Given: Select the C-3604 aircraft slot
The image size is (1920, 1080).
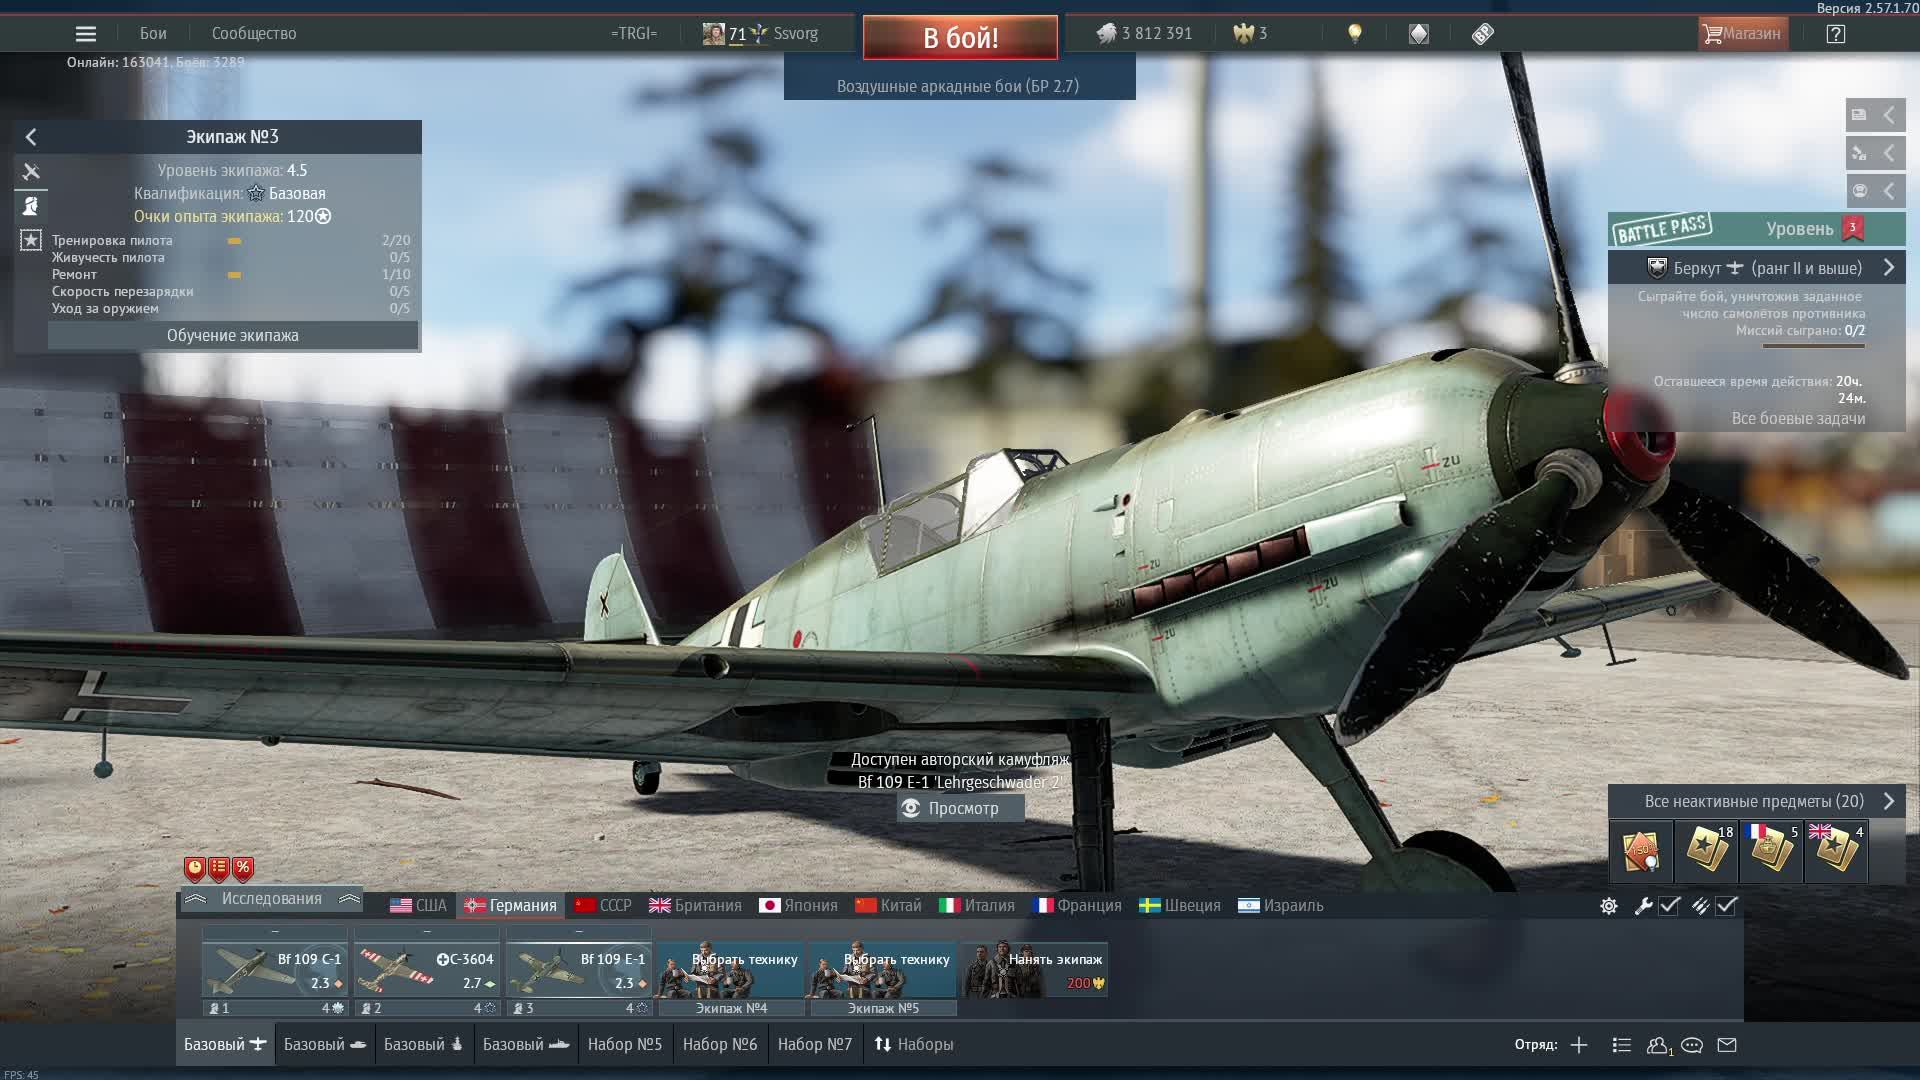Looking at the screenshot, I should tap(427, 971).
